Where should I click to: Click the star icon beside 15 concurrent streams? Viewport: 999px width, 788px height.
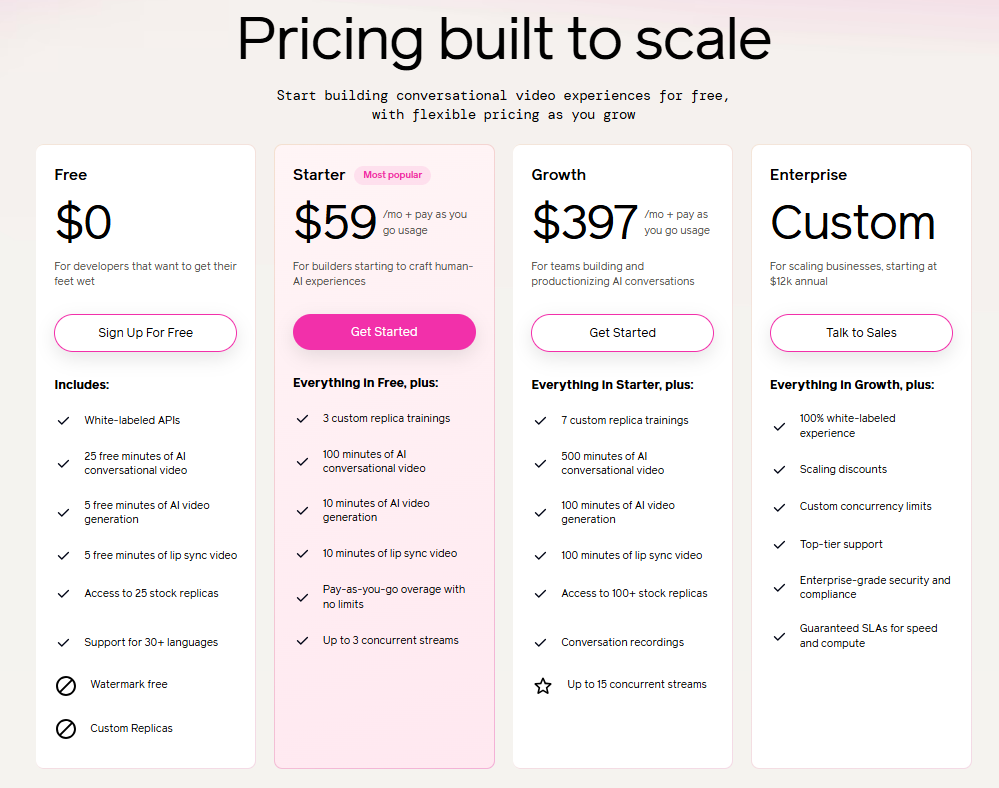(543, 685)
